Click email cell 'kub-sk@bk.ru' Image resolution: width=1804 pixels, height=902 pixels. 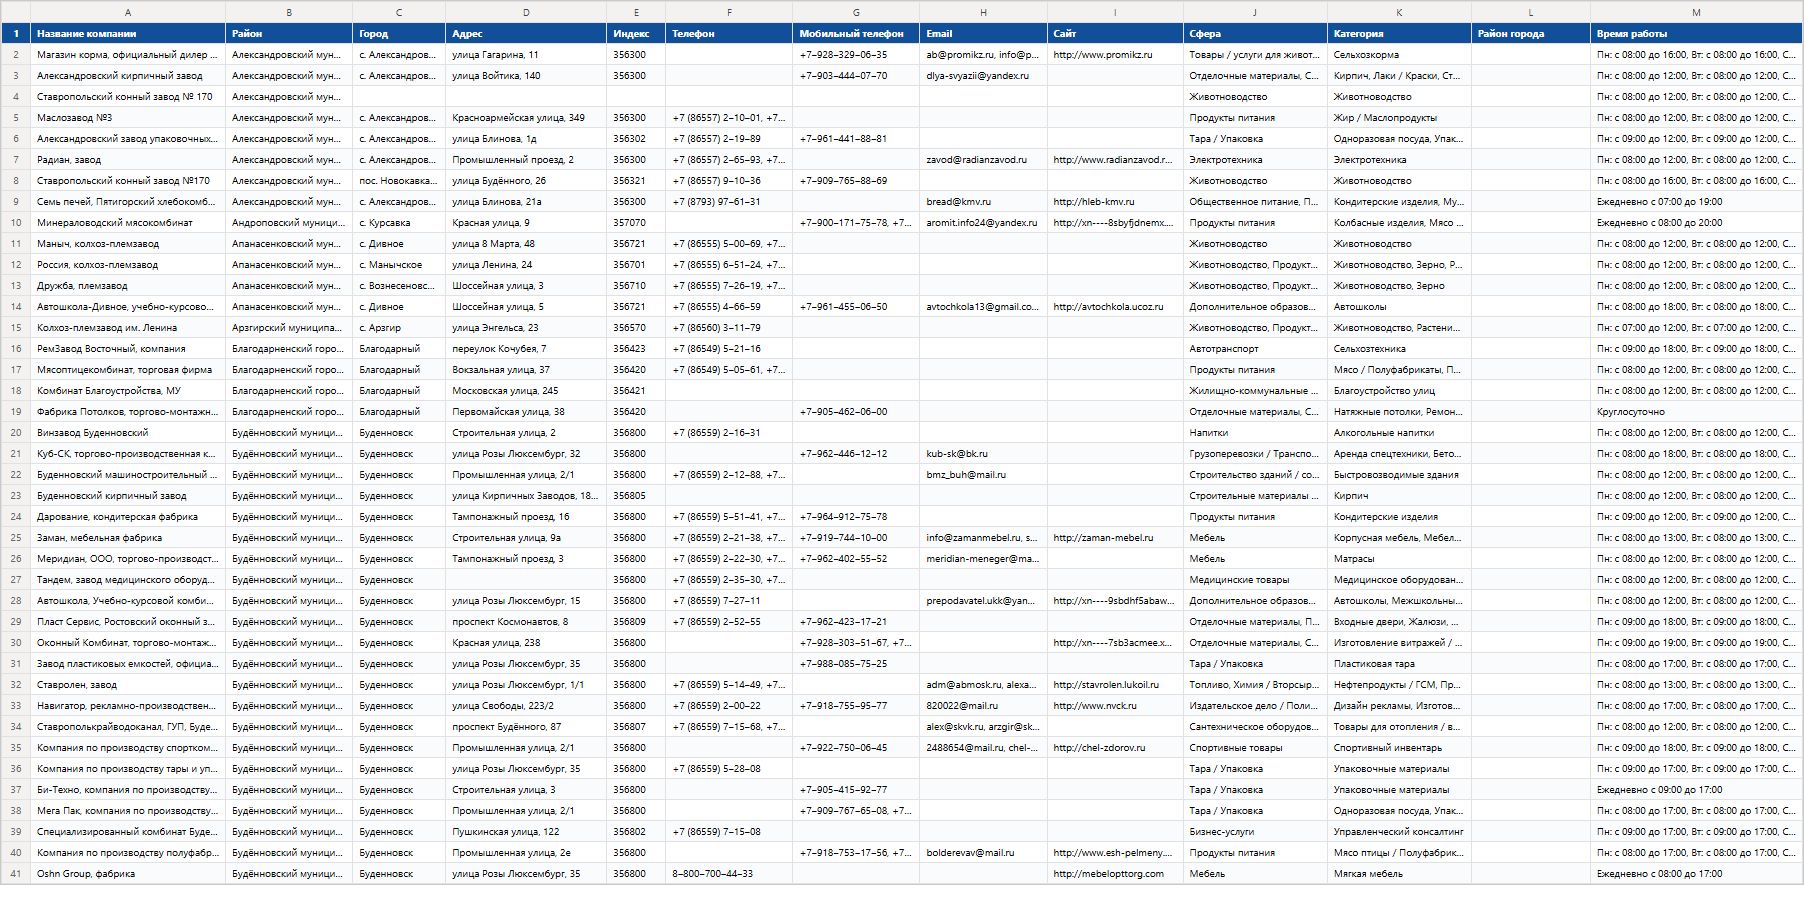click(983, 453)
